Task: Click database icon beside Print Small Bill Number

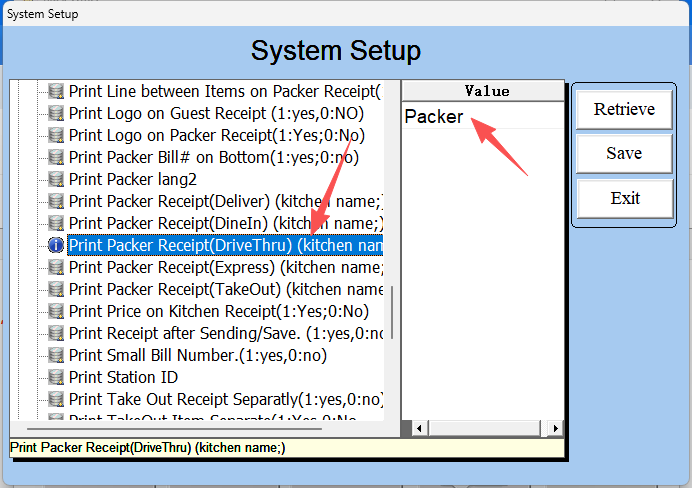Action: [56, 355]
